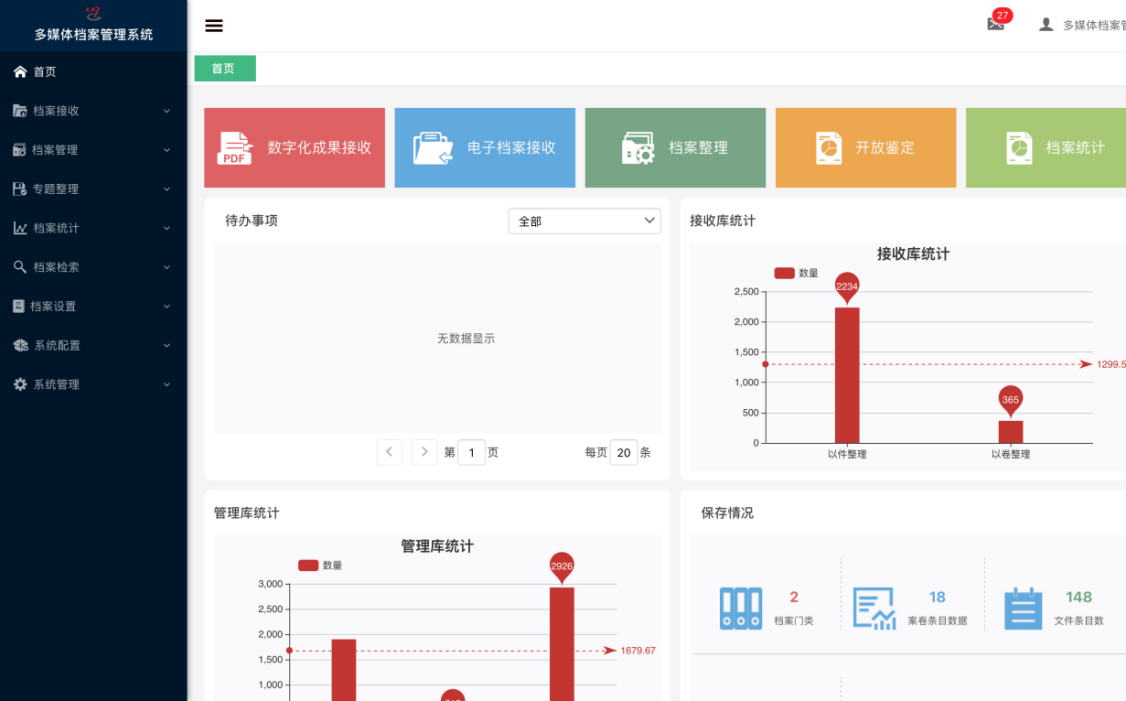
Task: Open the 全部 filter dropdown in 待办事项
Action: point(584,221)
